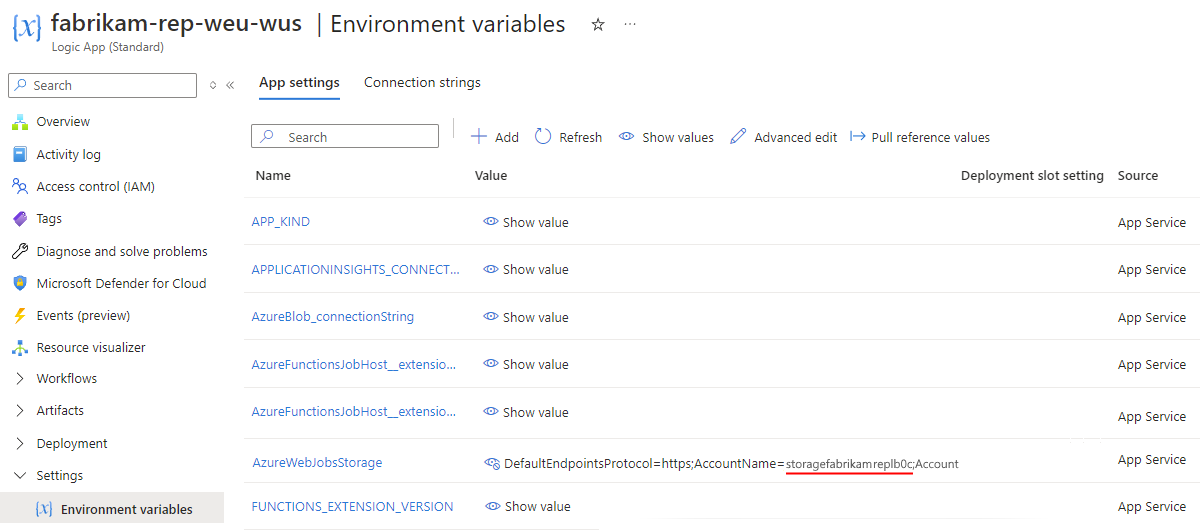Open the FUNCTIONS_EXTENSION_VERSION setting
This screenshot has height=530, width=1200.
(x=352, y=506)
